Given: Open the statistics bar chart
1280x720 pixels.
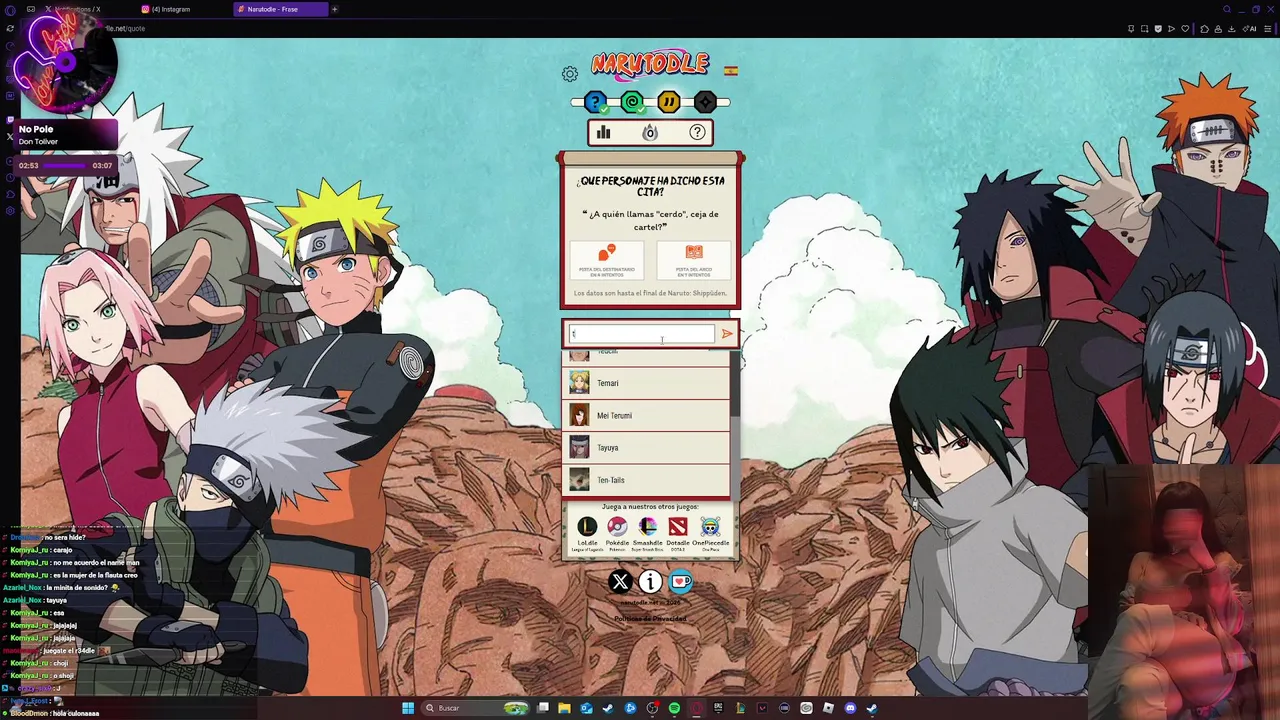Looking at the screenshot, I should 603,132.
